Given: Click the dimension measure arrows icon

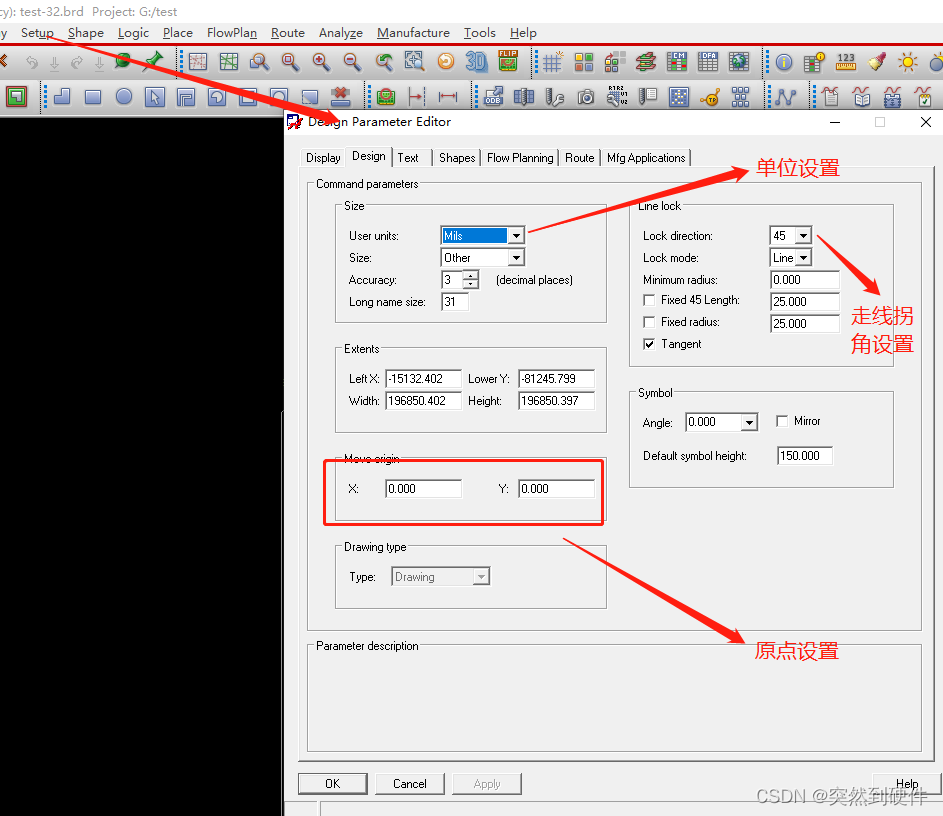Looking at the screenshot, I should pos(447,96).
